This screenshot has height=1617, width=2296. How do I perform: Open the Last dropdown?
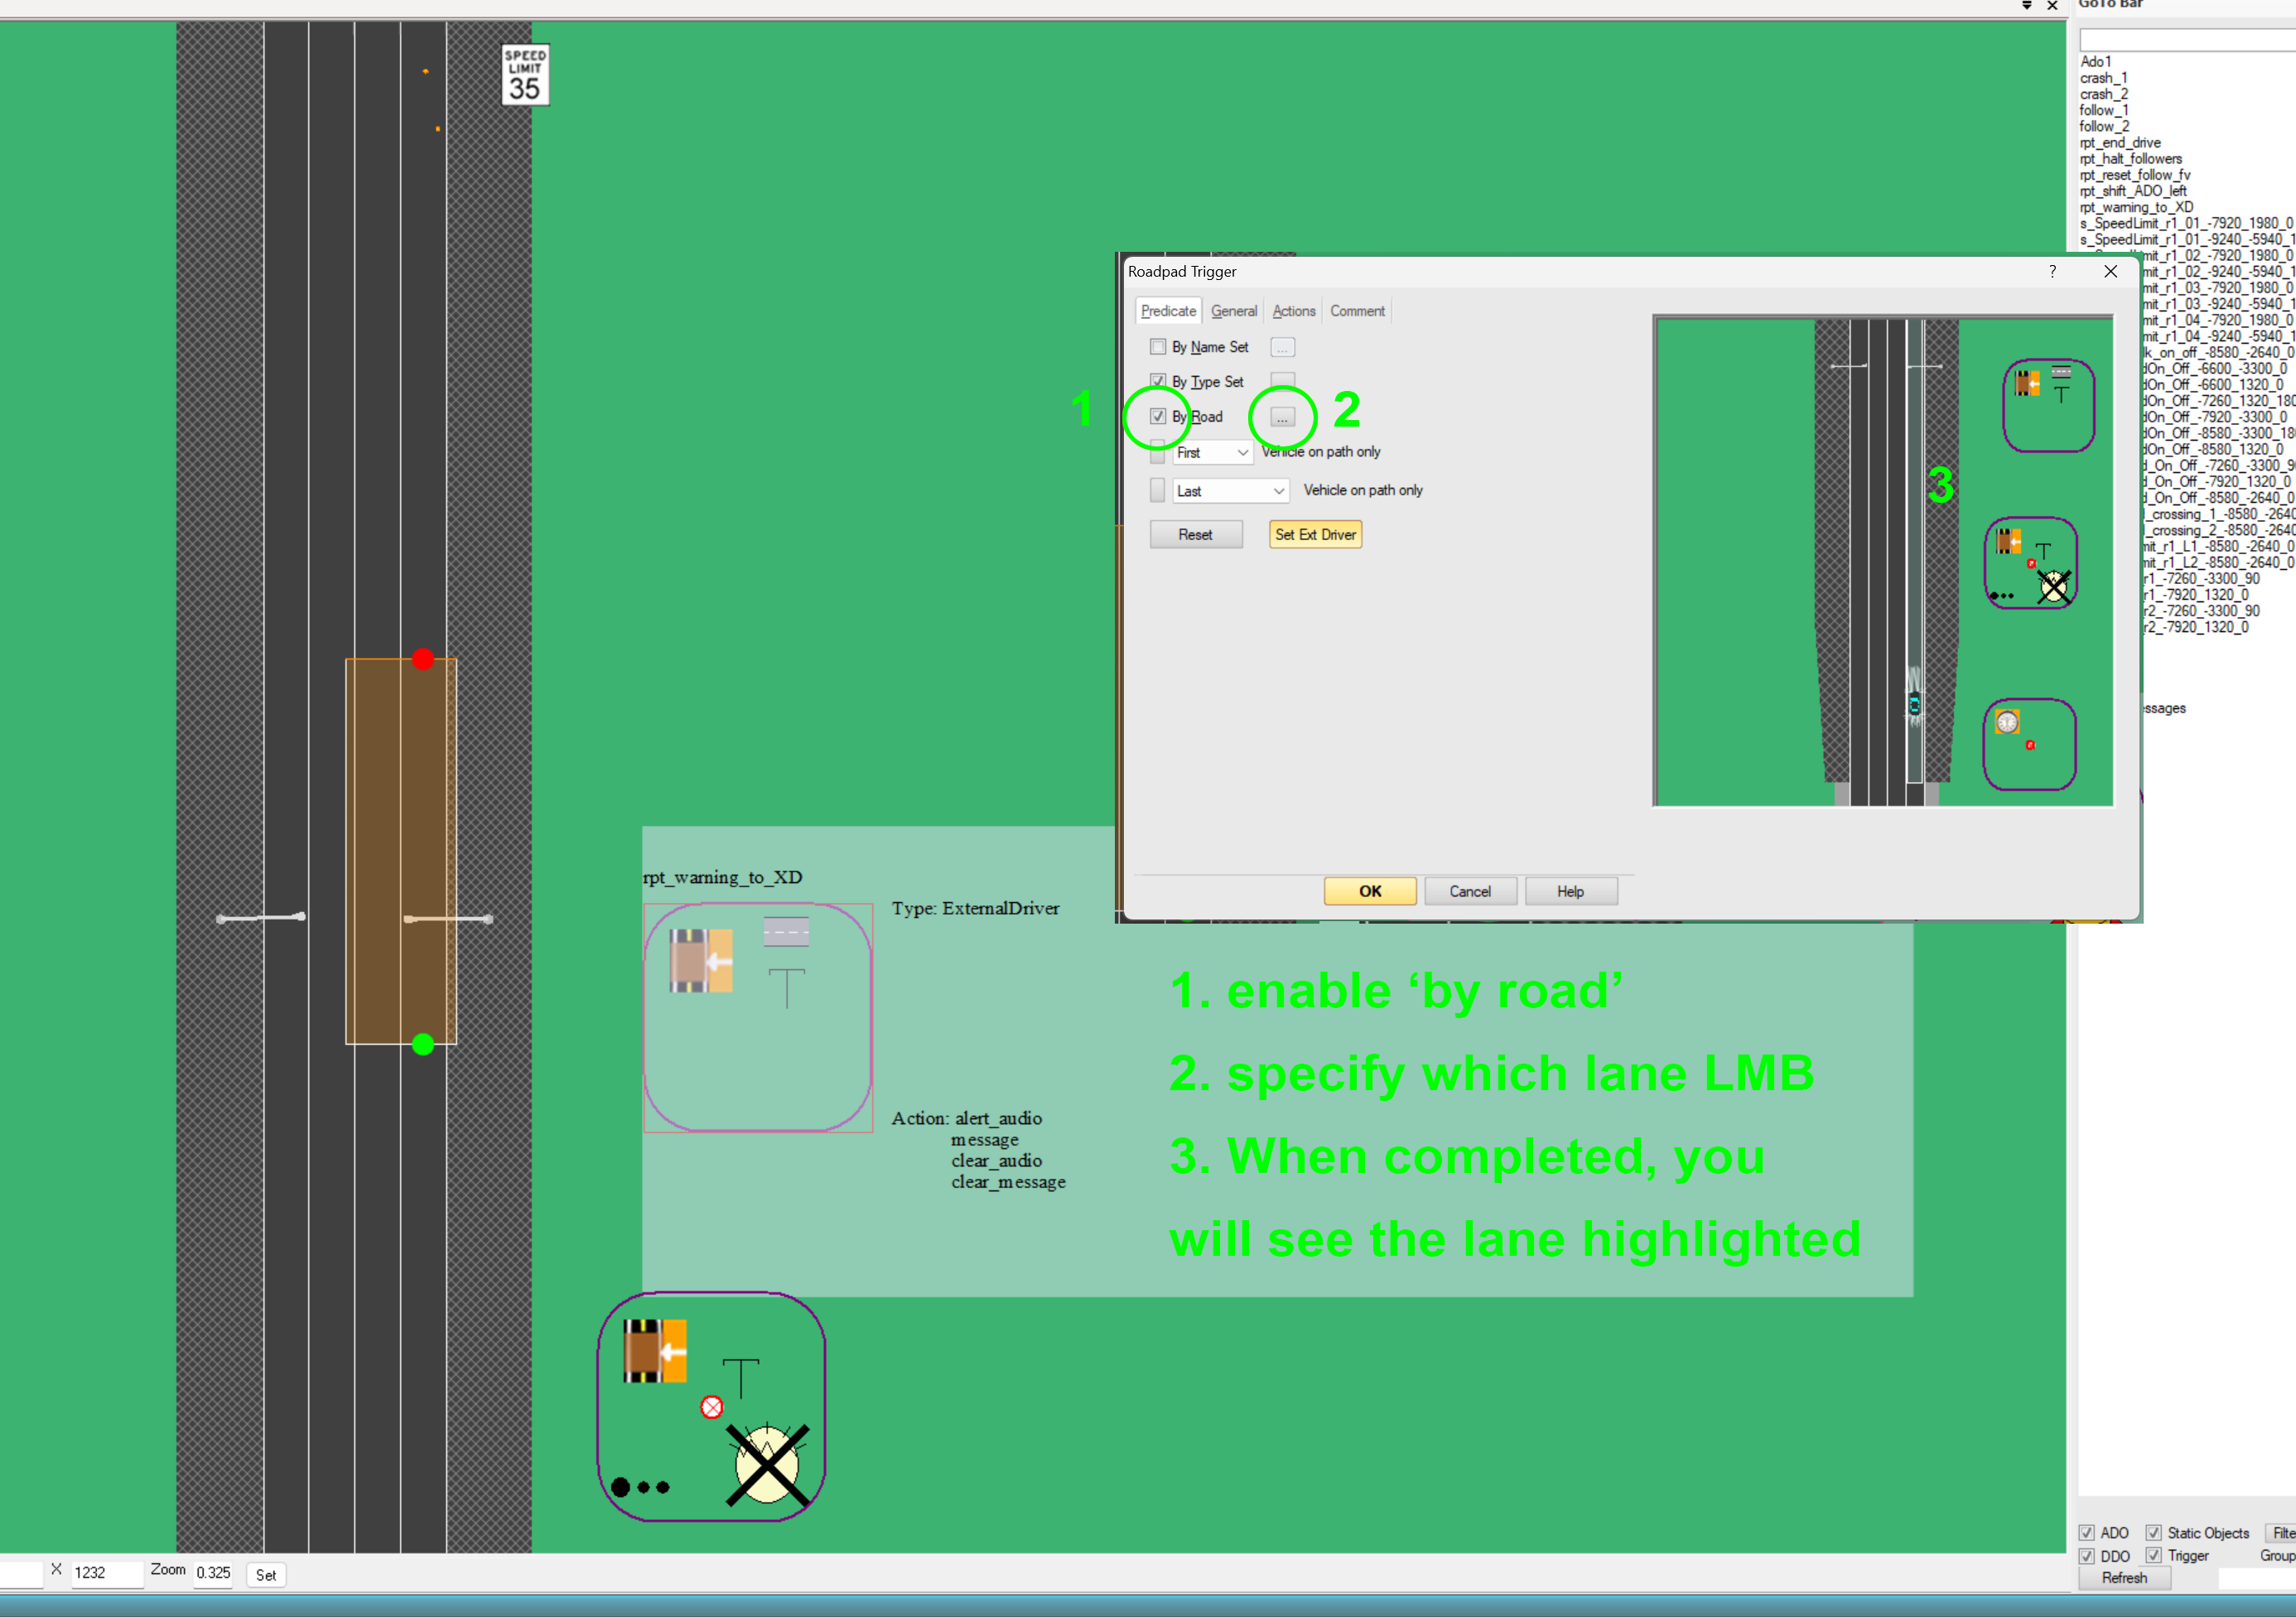(1231, 491)
